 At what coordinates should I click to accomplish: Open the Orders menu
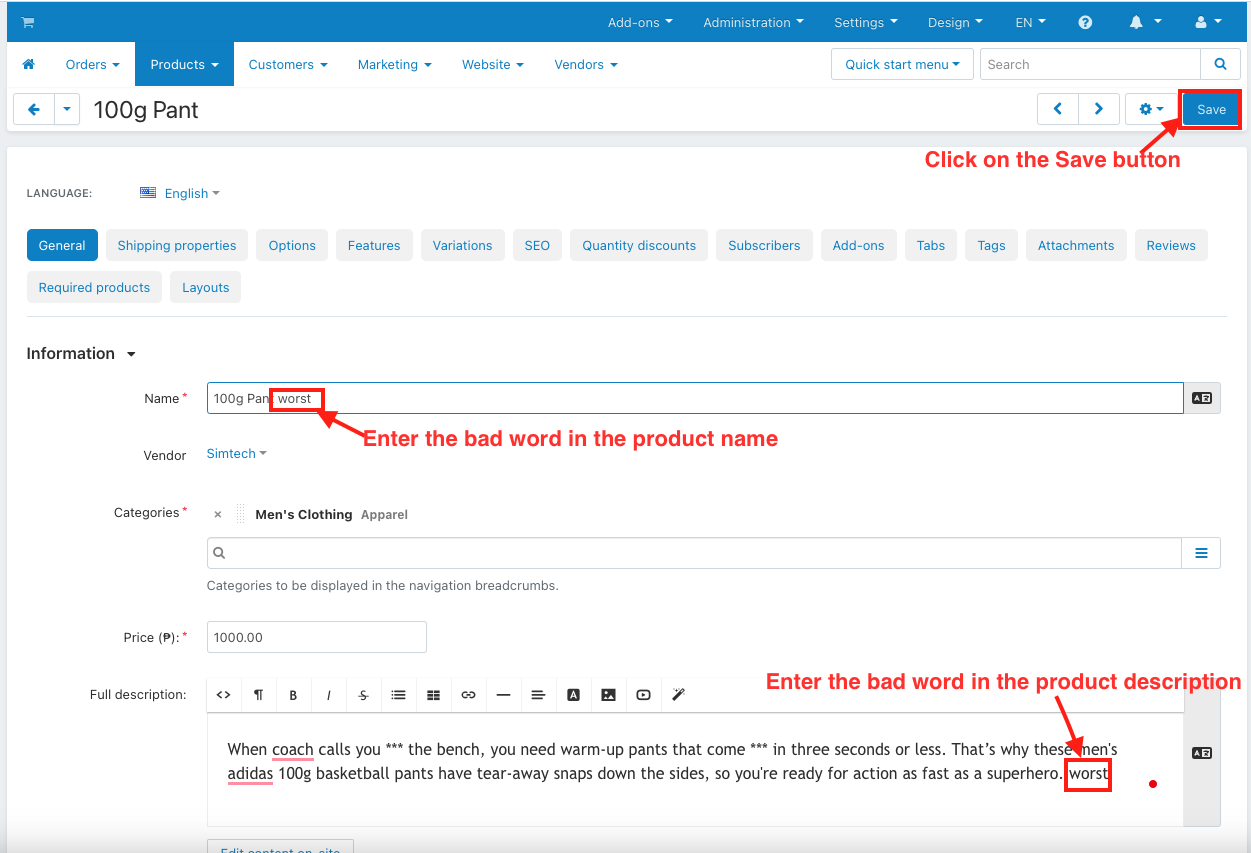point(92,64)
